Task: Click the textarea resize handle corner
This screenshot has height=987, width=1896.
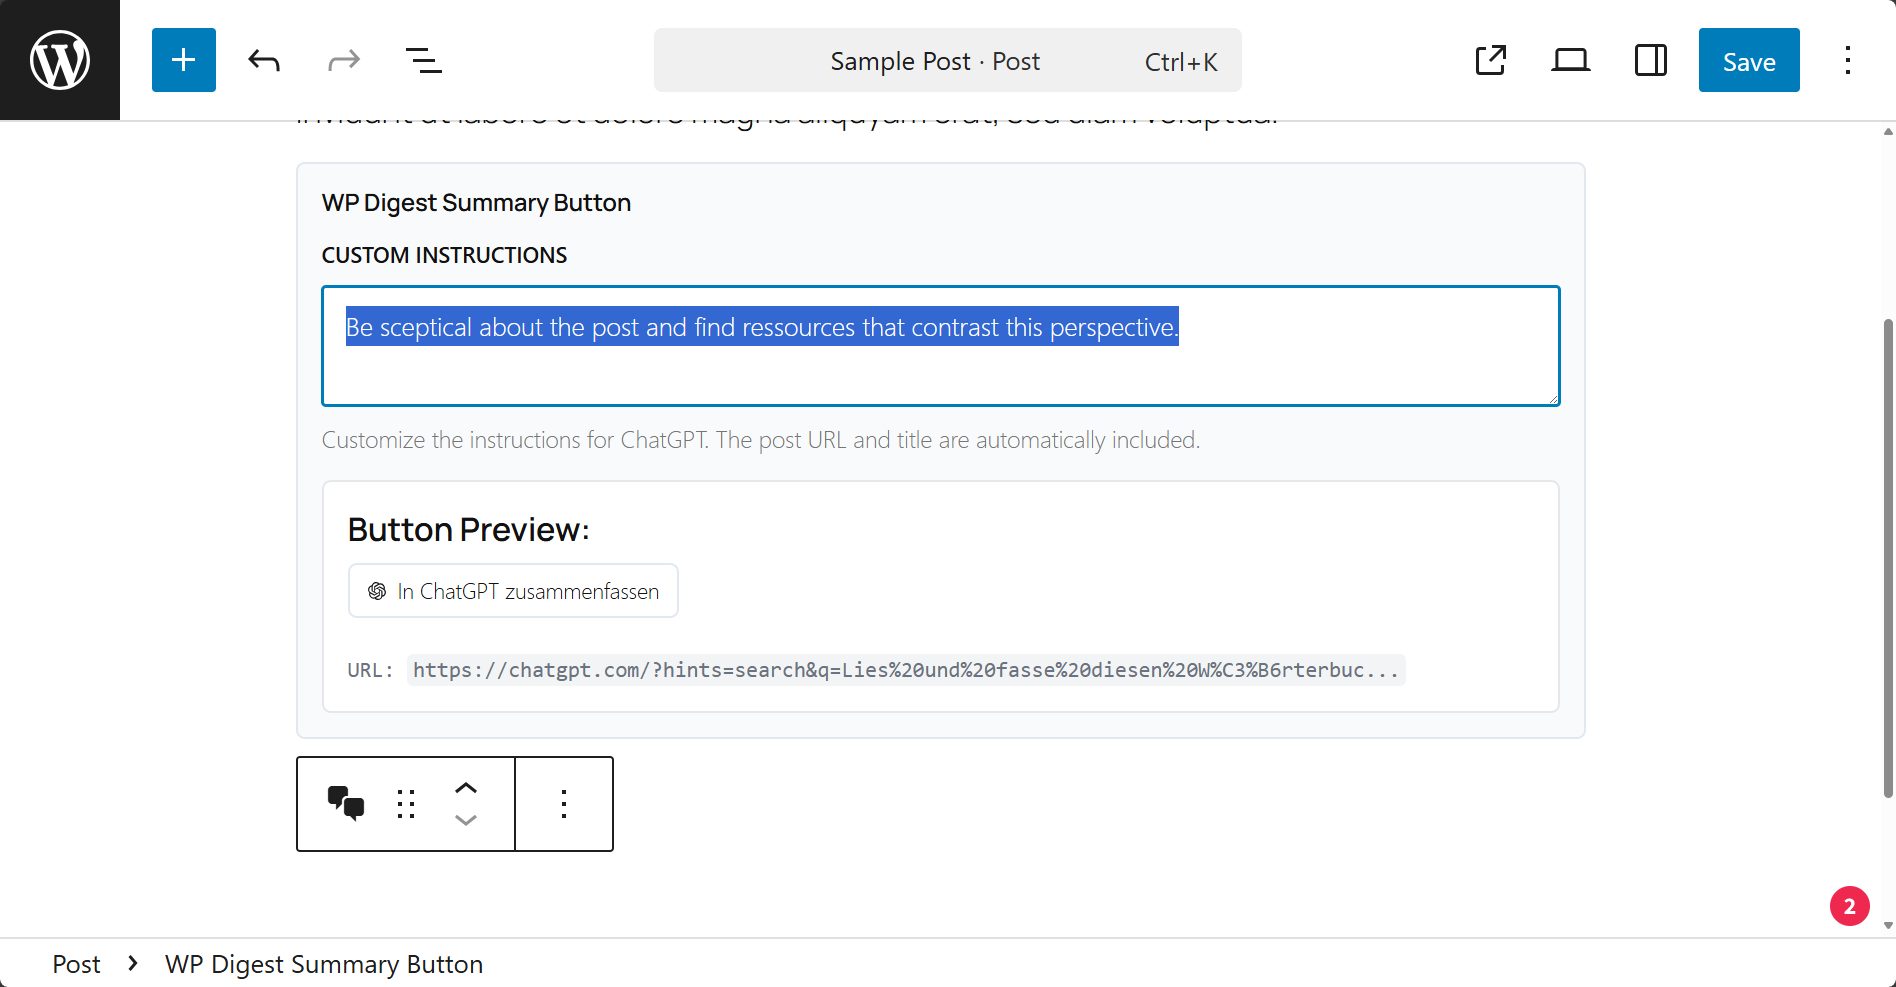Action: 1553,399
